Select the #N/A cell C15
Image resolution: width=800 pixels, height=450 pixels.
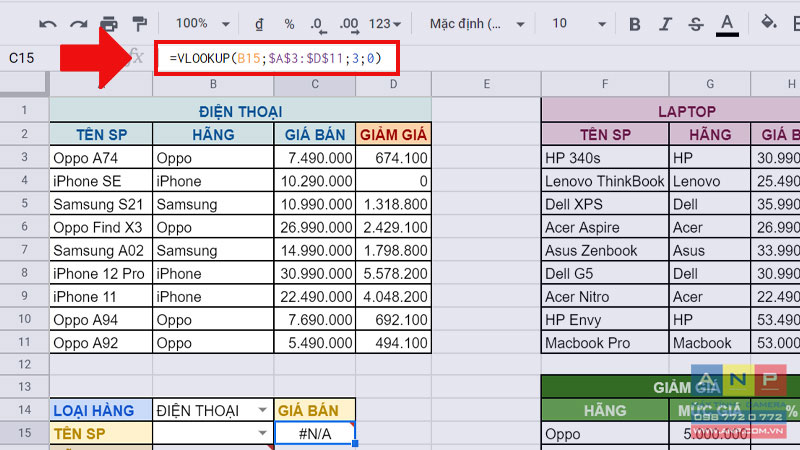tap(315, 433)
